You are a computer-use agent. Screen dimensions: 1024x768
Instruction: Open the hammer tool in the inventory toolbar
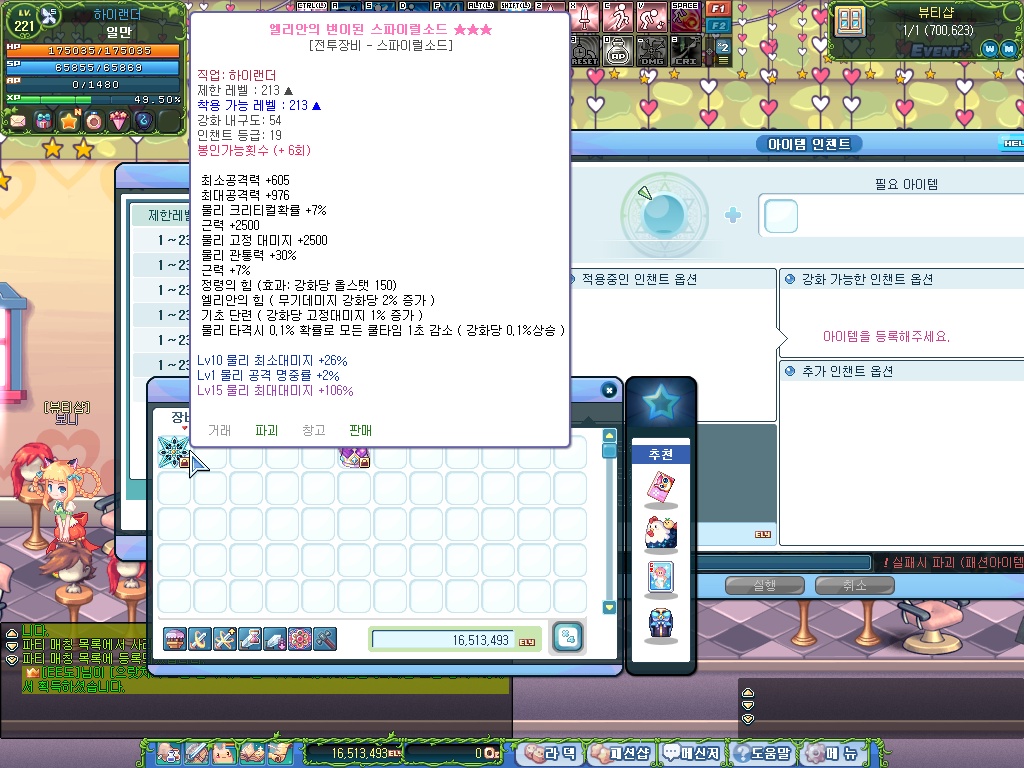tap(324, 638)
